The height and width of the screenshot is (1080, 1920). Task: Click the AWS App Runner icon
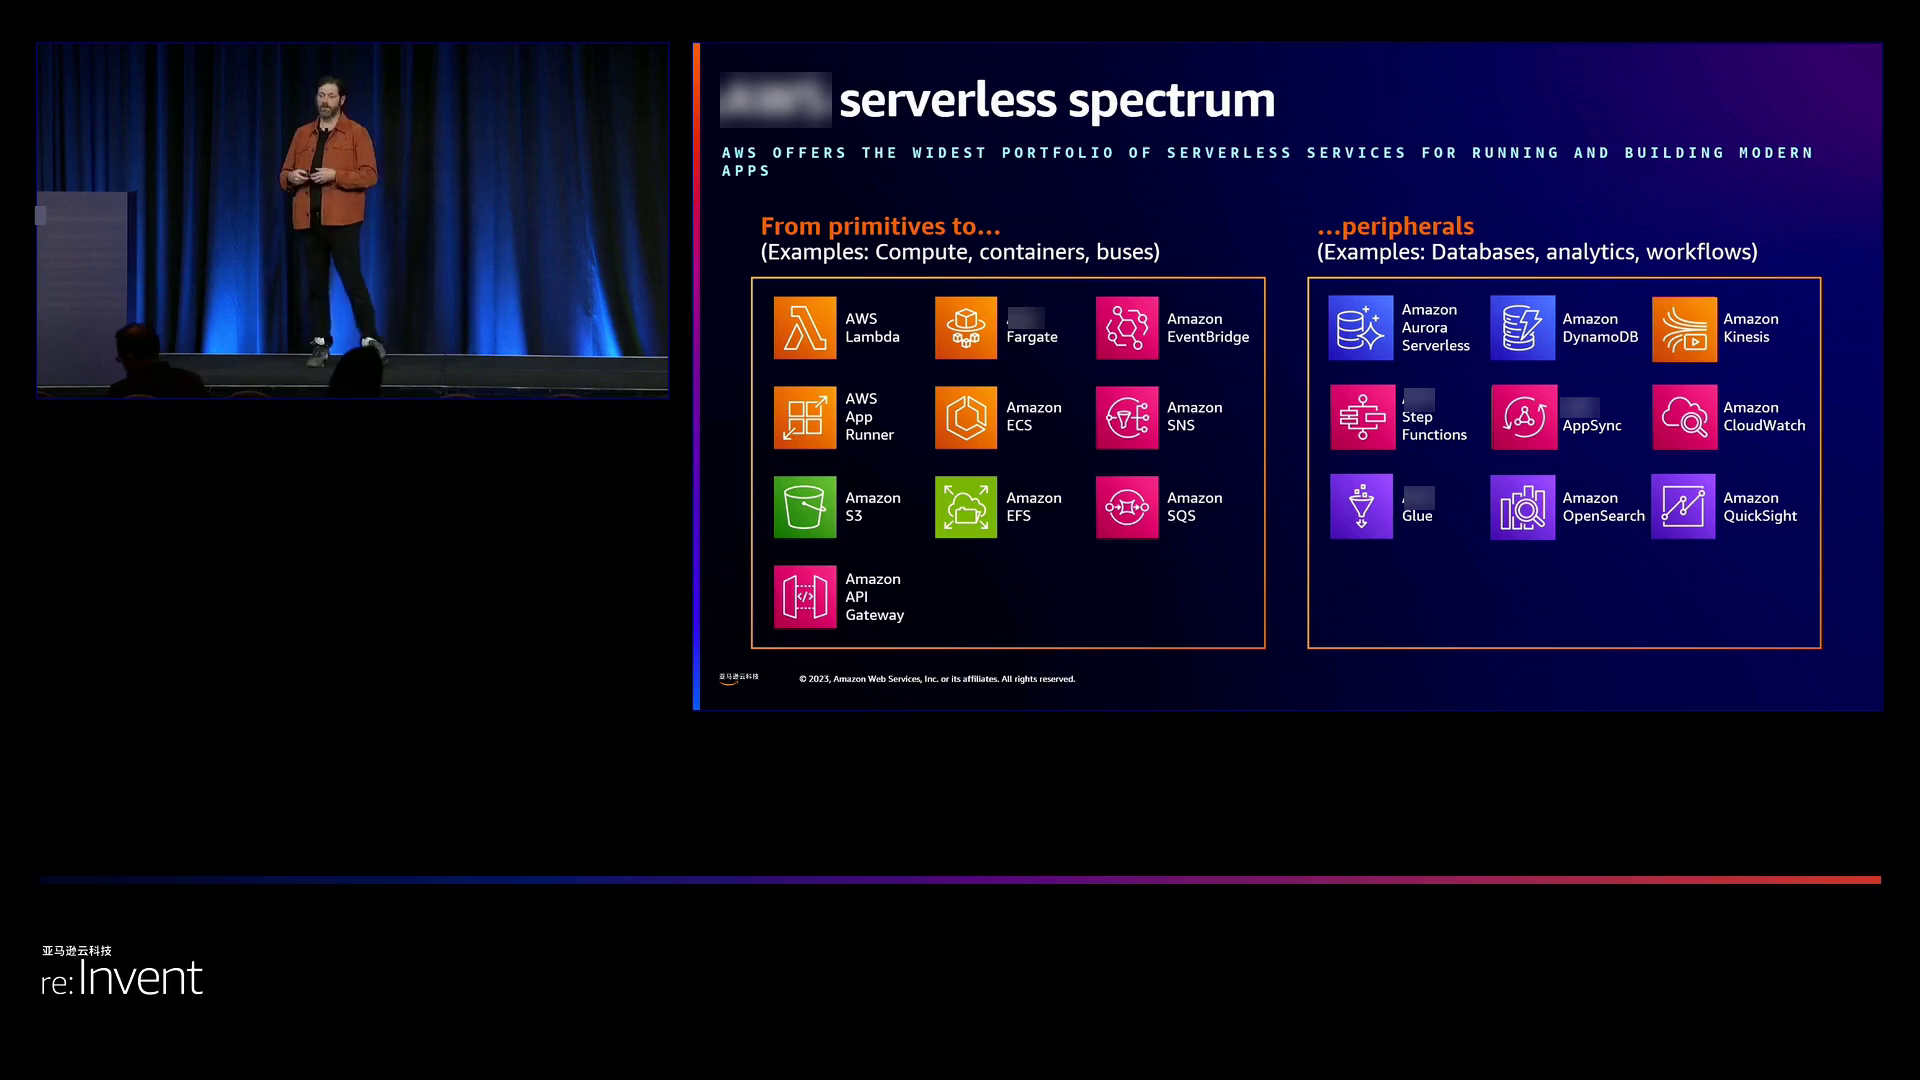tap(805, 417)
